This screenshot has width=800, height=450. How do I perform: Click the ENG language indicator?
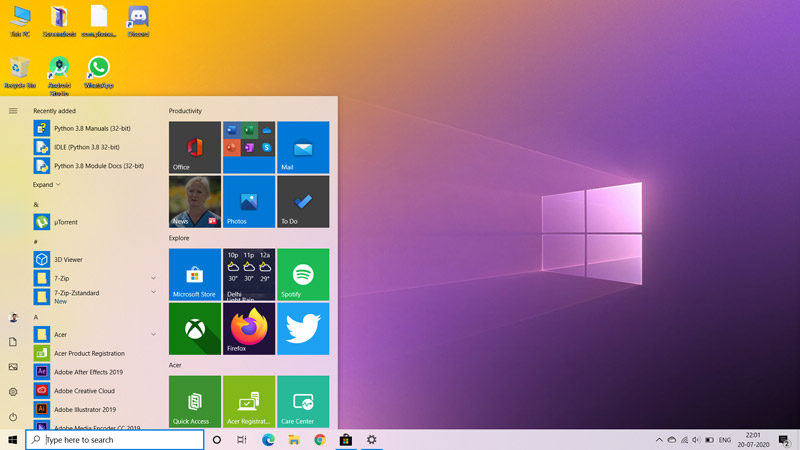pyautogui.click(x=725, y=440)
